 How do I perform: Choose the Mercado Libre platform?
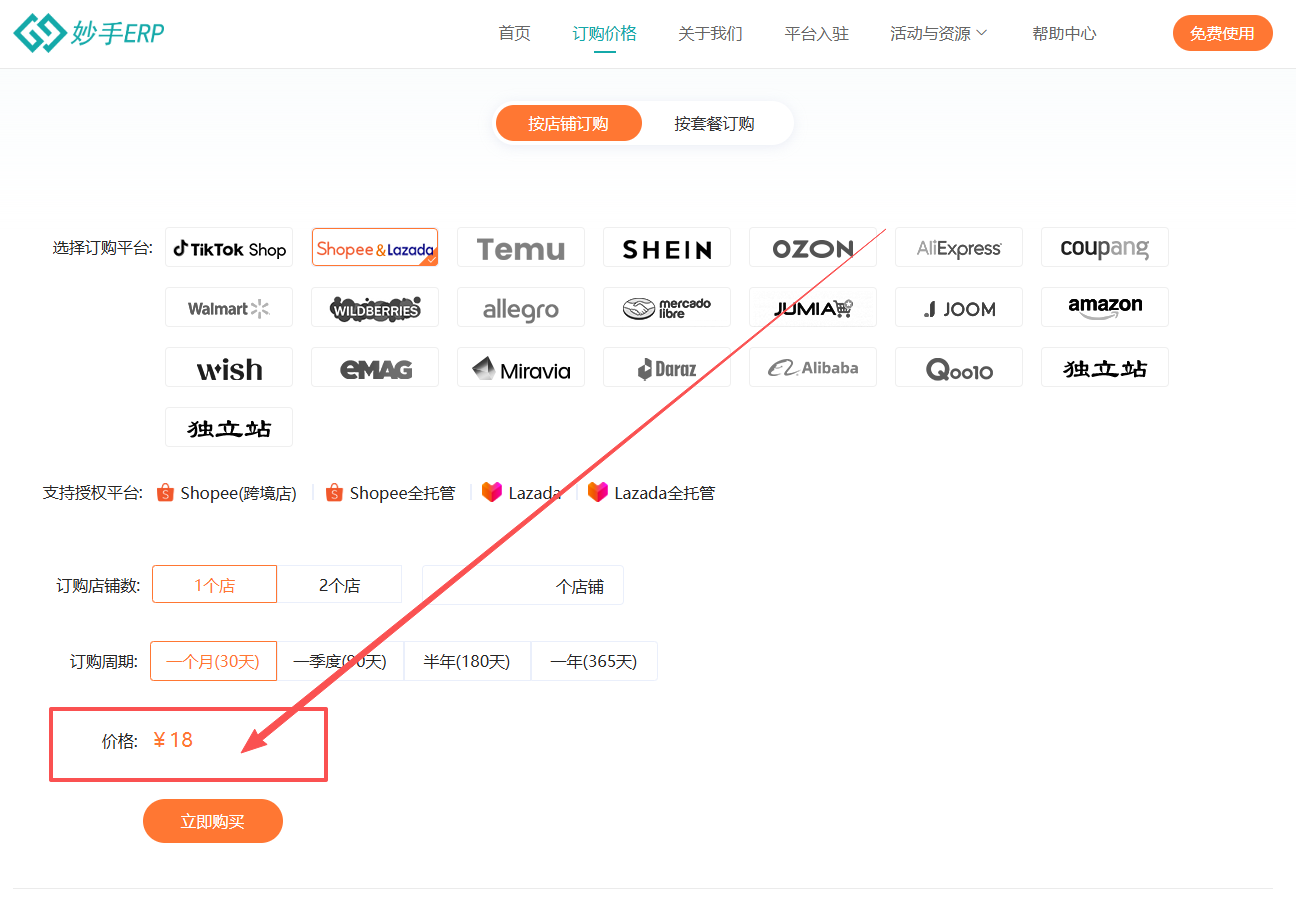(x=667, y=307)
